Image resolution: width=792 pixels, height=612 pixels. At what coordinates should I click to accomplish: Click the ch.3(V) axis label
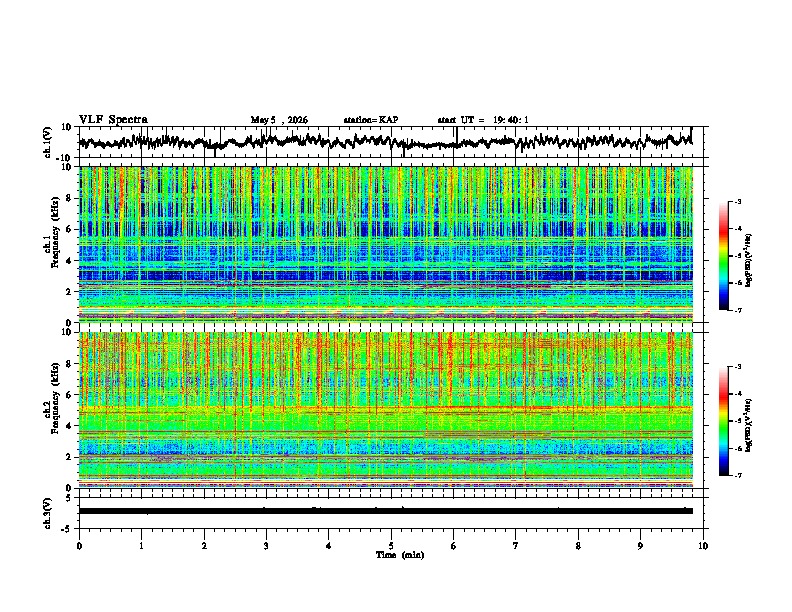(48, 513)
